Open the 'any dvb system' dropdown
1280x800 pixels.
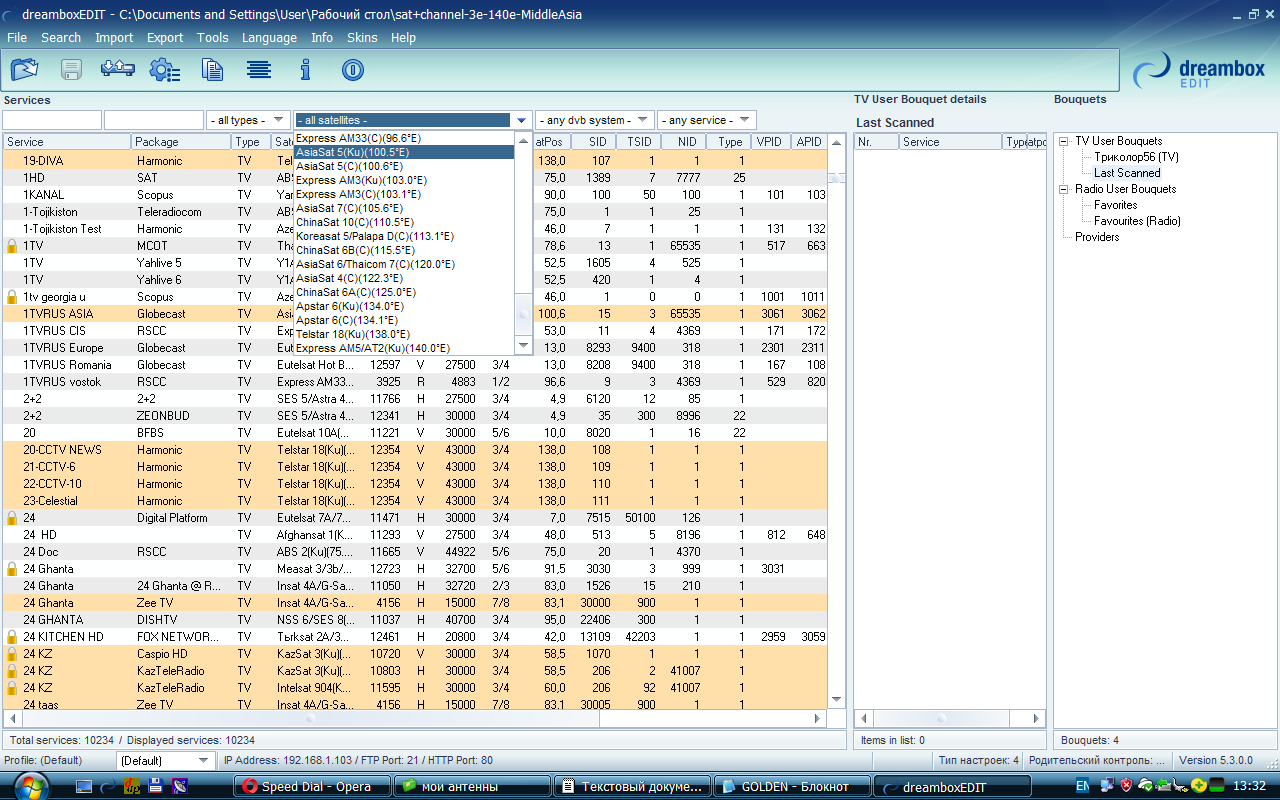pos(595,120)
